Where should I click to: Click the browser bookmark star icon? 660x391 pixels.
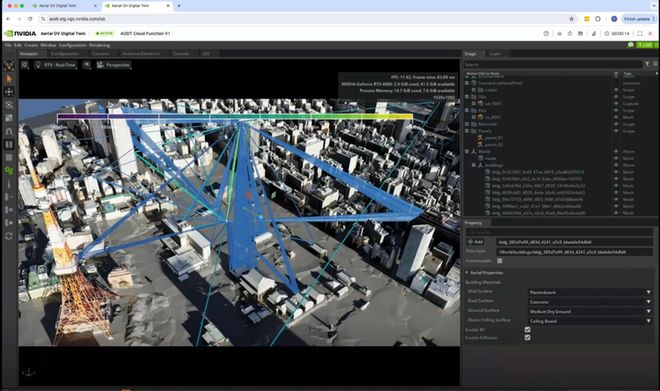[571, 19]
